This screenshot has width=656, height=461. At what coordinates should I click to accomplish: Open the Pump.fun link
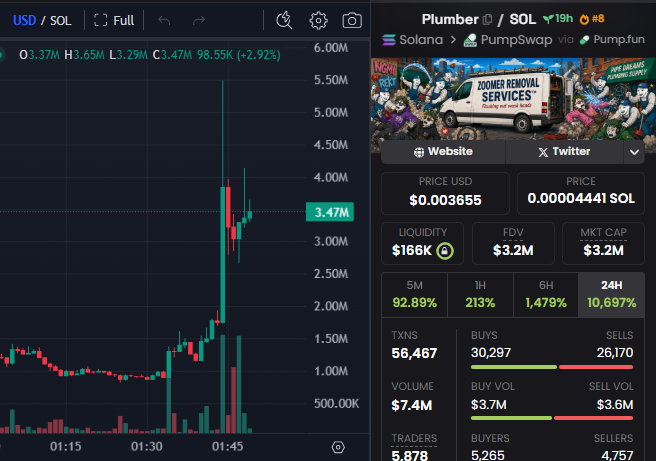point(612,39)
